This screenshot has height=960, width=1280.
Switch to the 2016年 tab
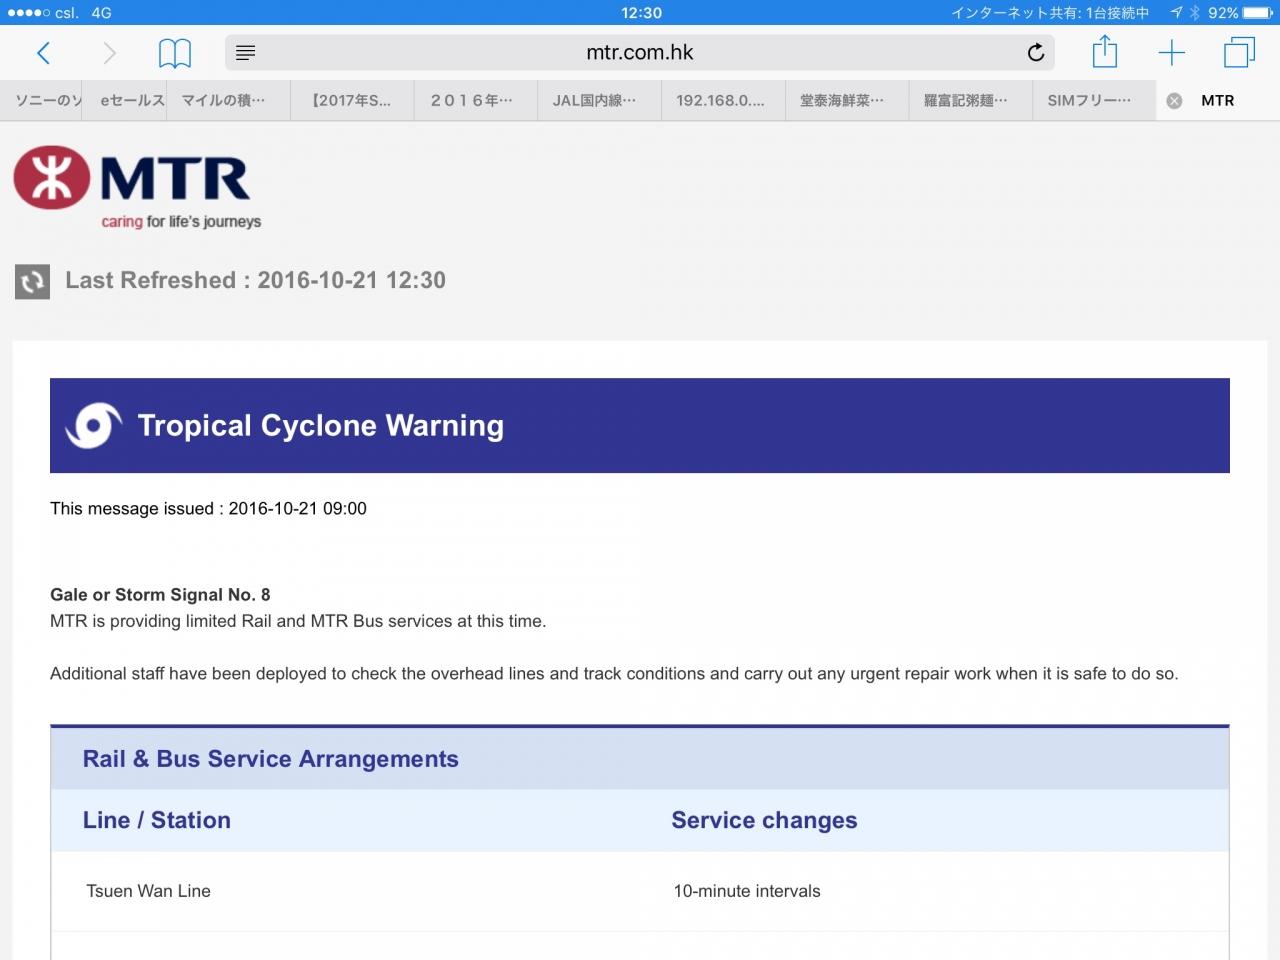coord(476,101)
